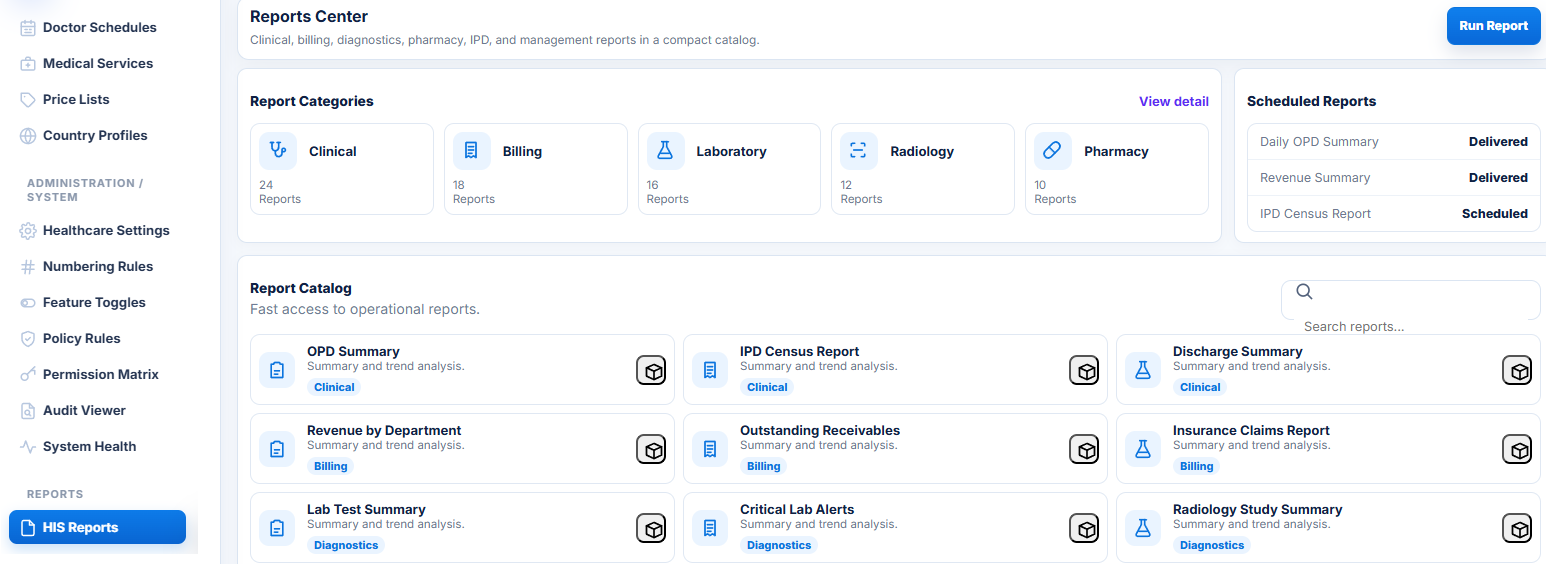Open Audit Viewer
The image size is (1546, 564).
(98, 410)
